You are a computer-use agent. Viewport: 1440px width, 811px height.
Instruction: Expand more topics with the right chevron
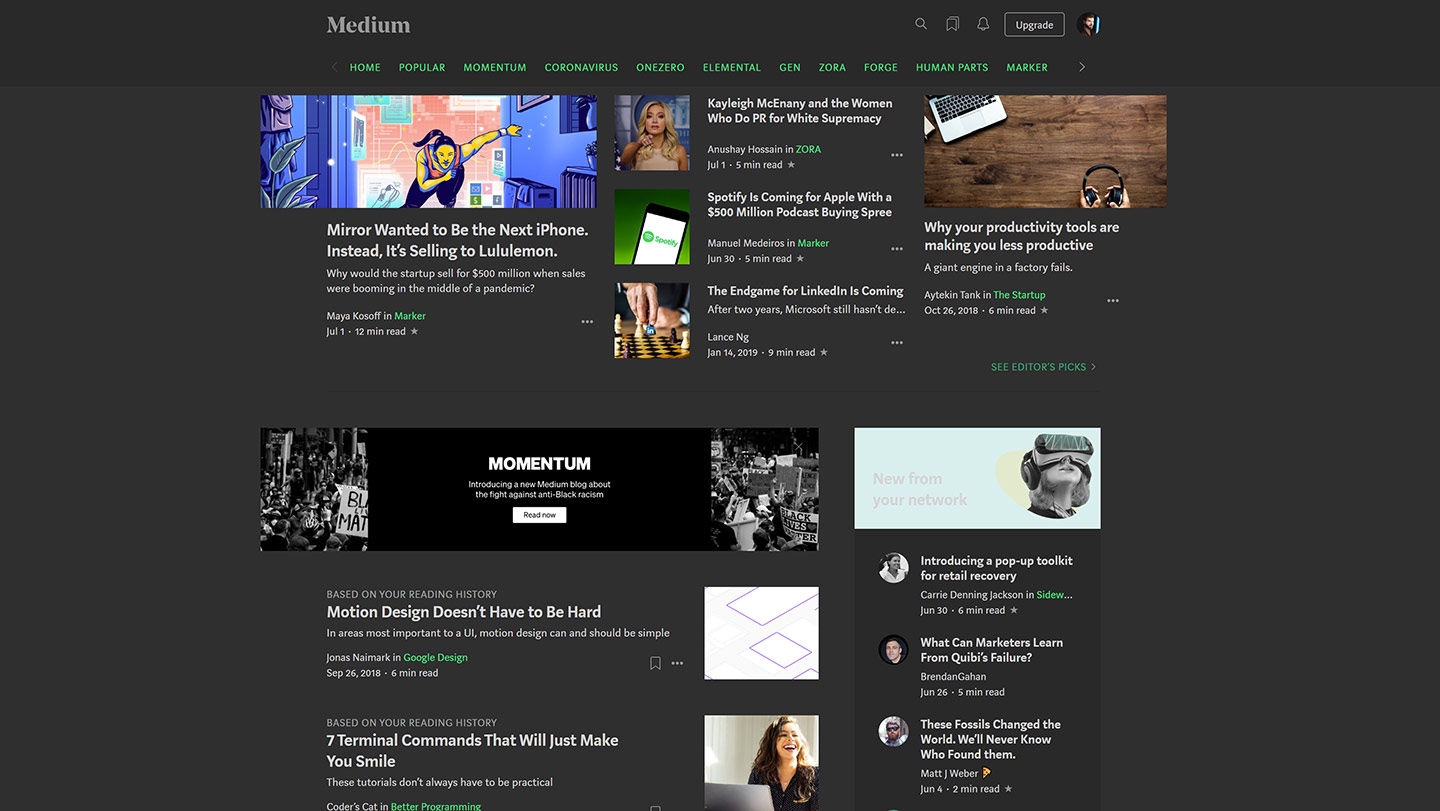coord(1082,66)
